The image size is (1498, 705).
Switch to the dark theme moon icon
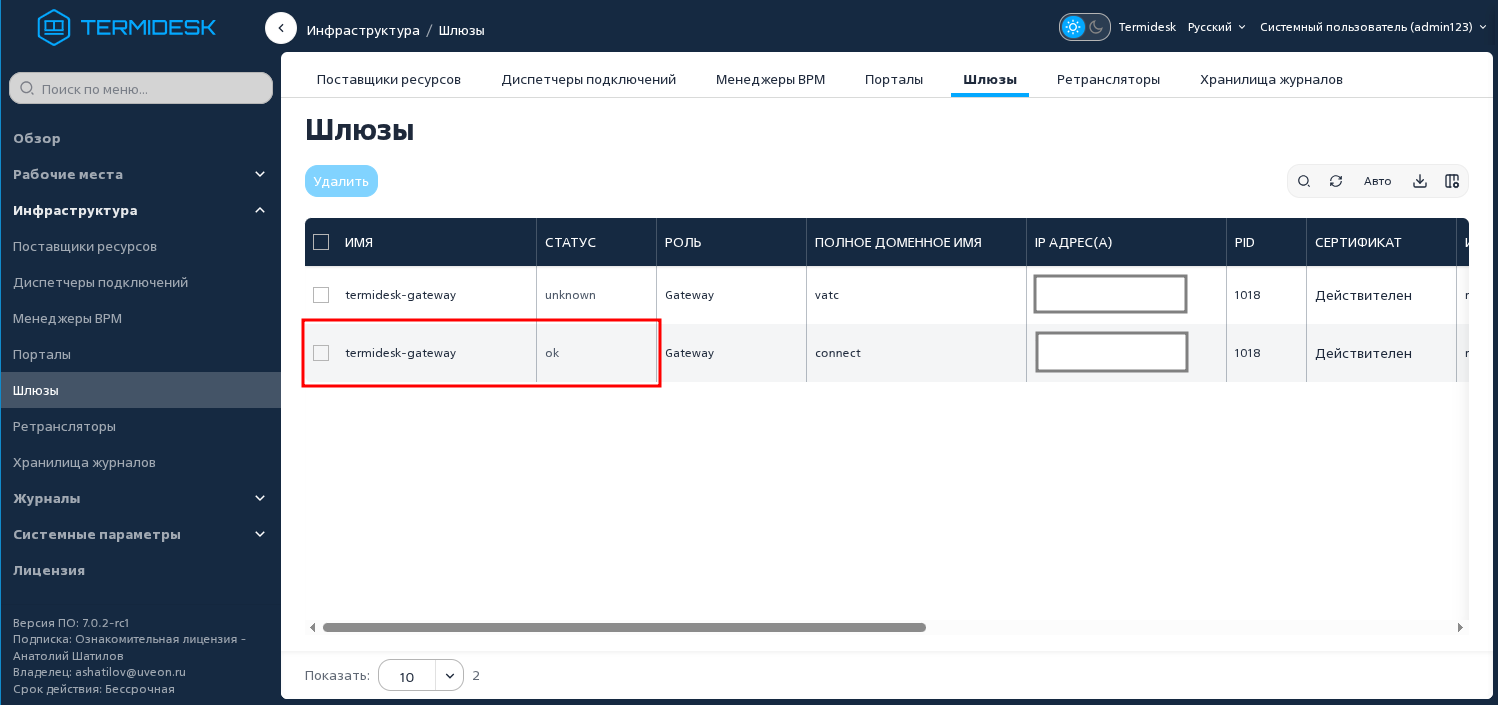(x=1097, y=27)
